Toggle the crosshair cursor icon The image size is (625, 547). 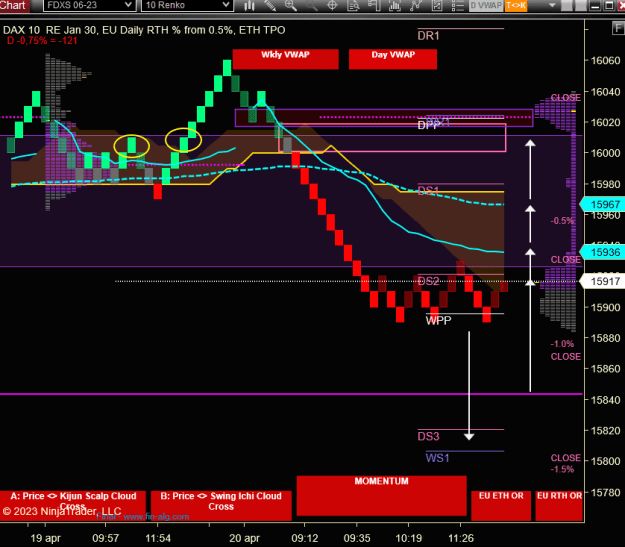(x=332, y=5)
